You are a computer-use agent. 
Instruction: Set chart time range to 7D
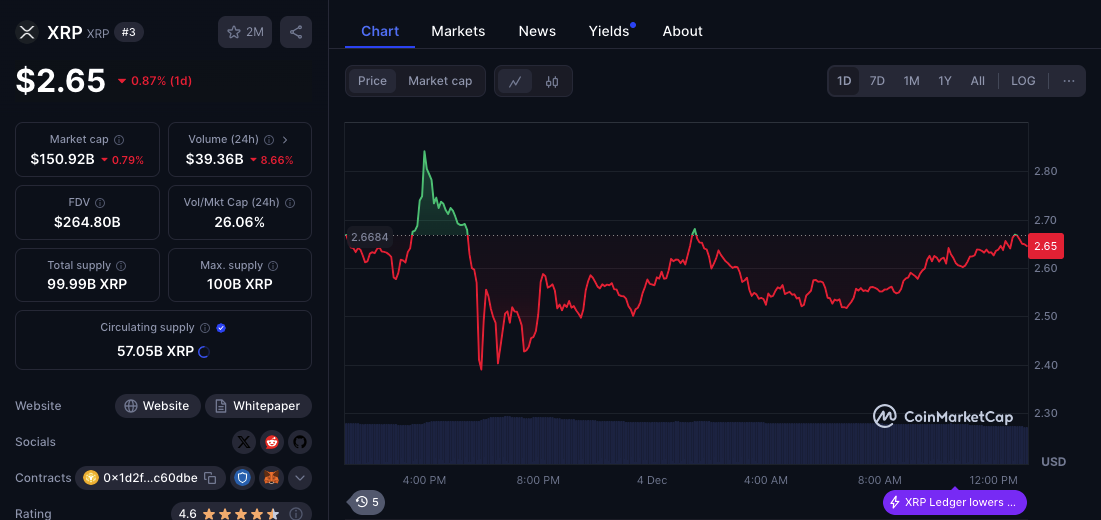(877, 81)
